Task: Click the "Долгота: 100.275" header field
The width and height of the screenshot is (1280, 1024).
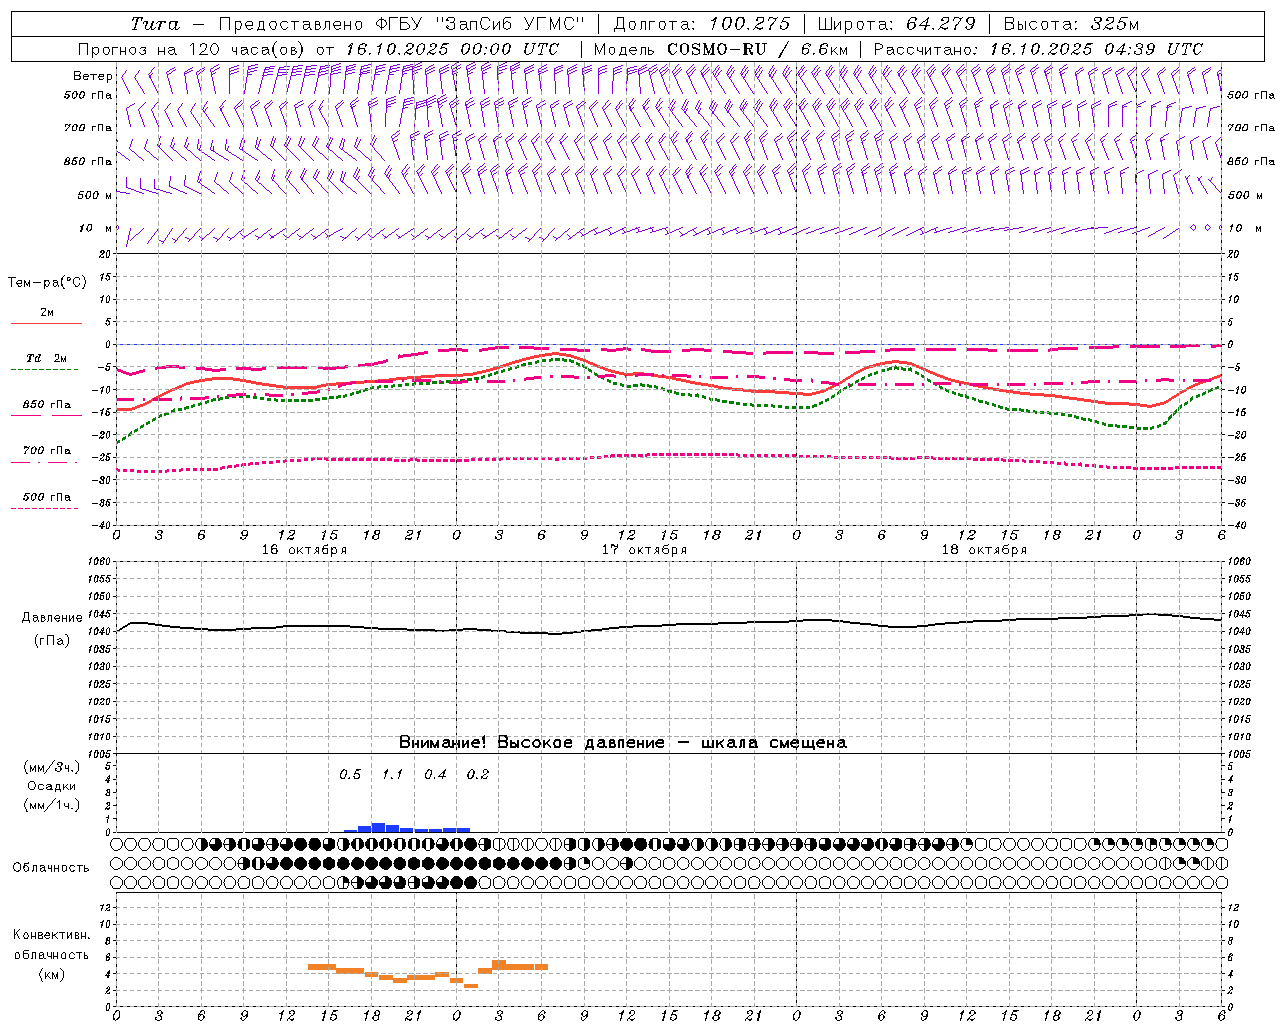Action: pyautogui.click(x=701, y=24)
